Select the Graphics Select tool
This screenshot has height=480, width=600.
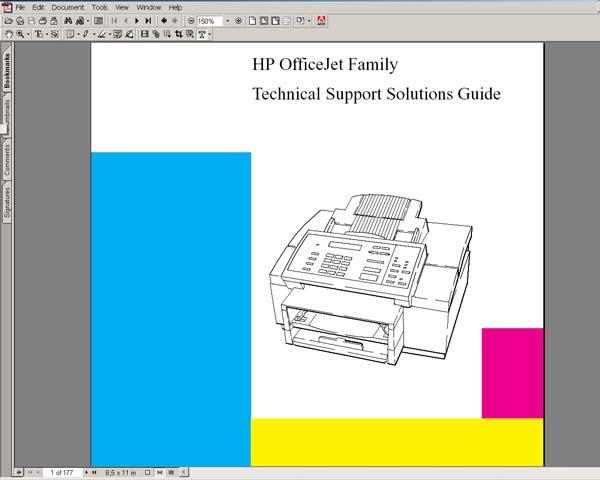click(55, 34)
